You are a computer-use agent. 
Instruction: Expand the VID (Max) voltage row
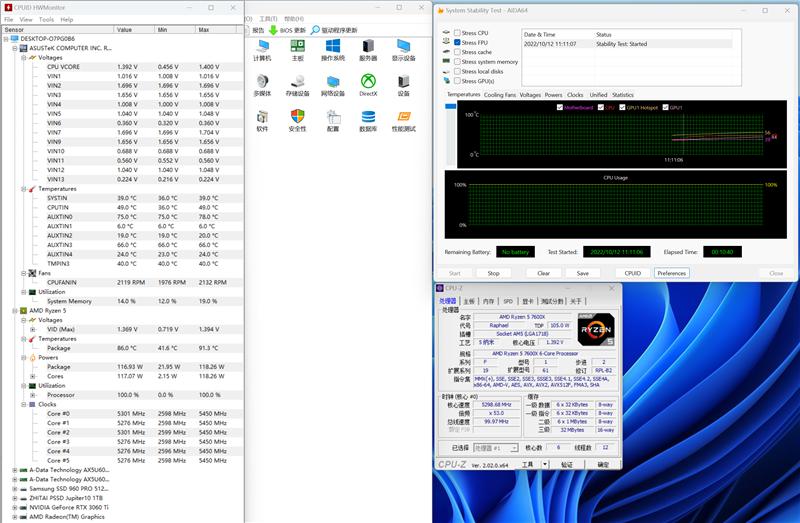coord(33,330)
